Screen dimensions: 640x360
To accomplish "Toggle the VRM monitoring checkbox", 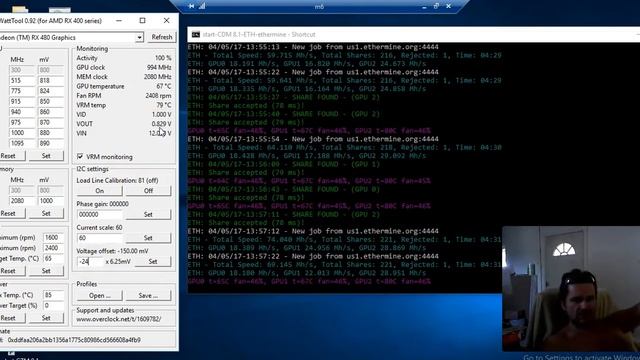I will [x=80, y=156].
